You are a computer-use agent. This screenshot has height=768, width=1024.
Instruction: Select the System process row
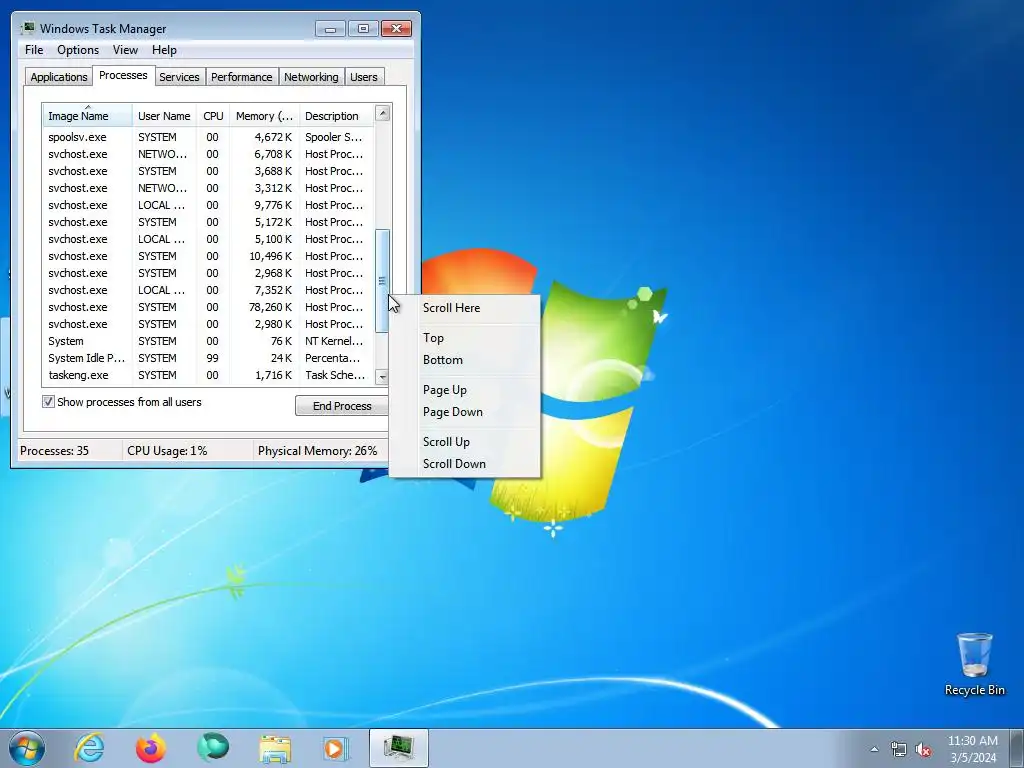pyautogui.click(x=208, y=341)
